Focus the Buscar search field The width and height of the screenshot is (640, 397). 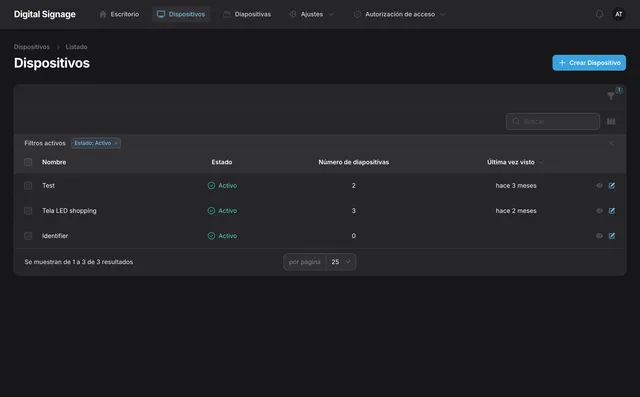click(x=553, y=122)
